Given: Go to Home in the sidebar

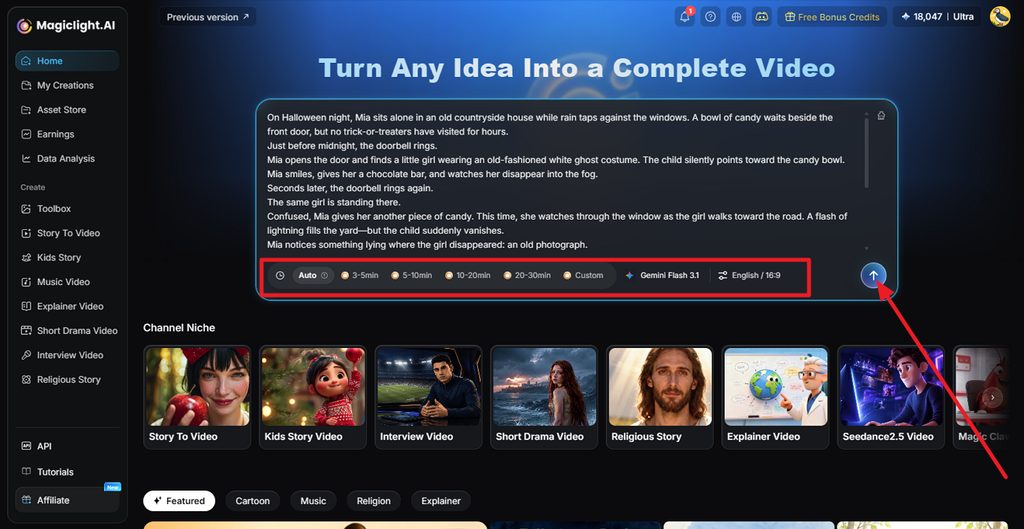Looking at the screenshot, I should 67,61.
